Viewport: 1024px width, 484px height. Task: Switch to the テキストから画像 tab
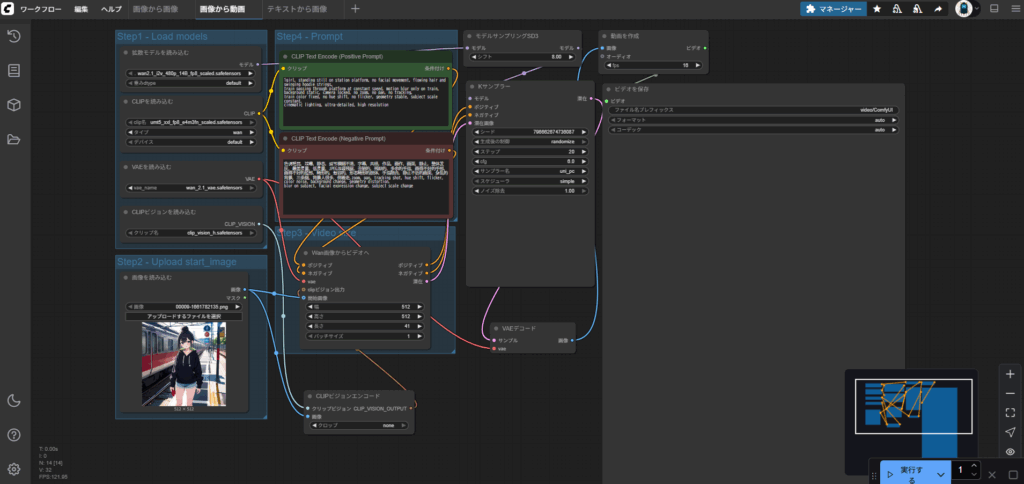[296, 9]
